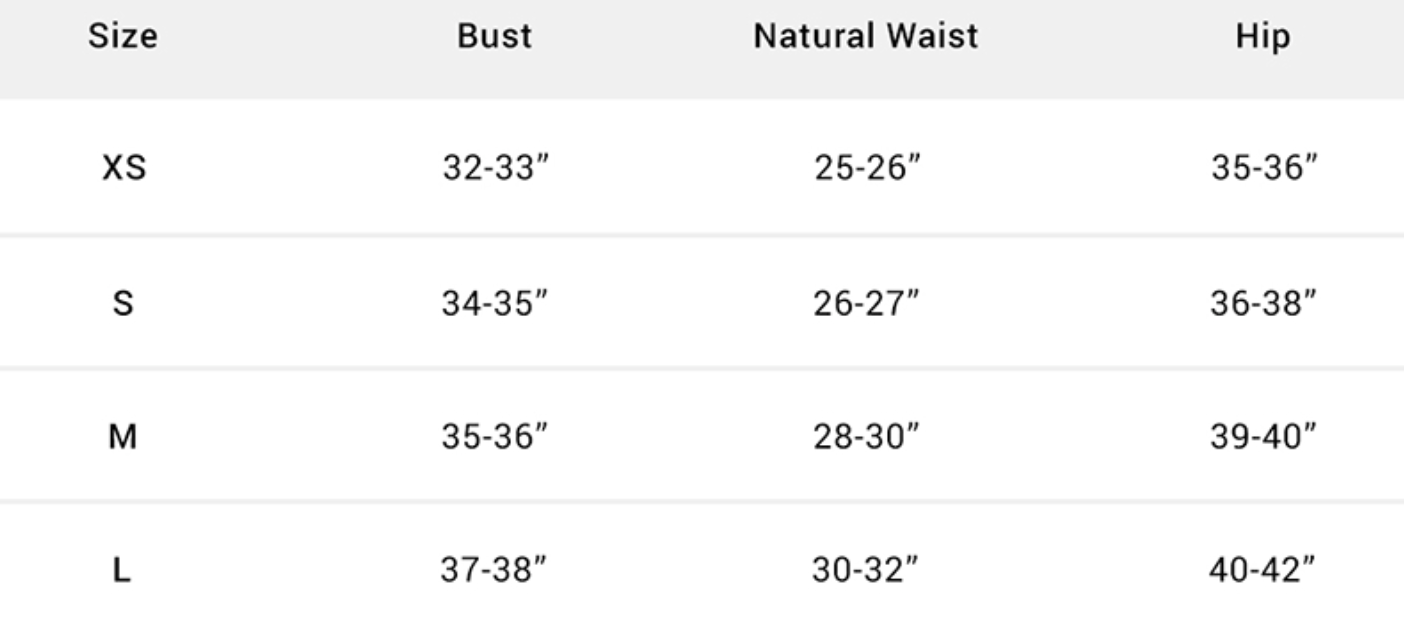This screenshot has width=1404, height=628.
Task: Click the S bust value 34-35"
Action: click(495, 303)
